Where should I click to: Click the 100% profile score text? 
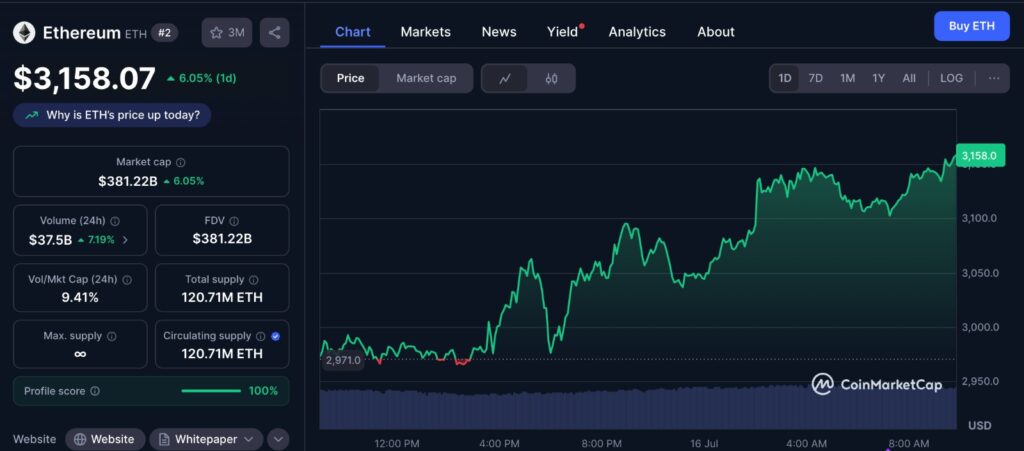coord(263,391)
